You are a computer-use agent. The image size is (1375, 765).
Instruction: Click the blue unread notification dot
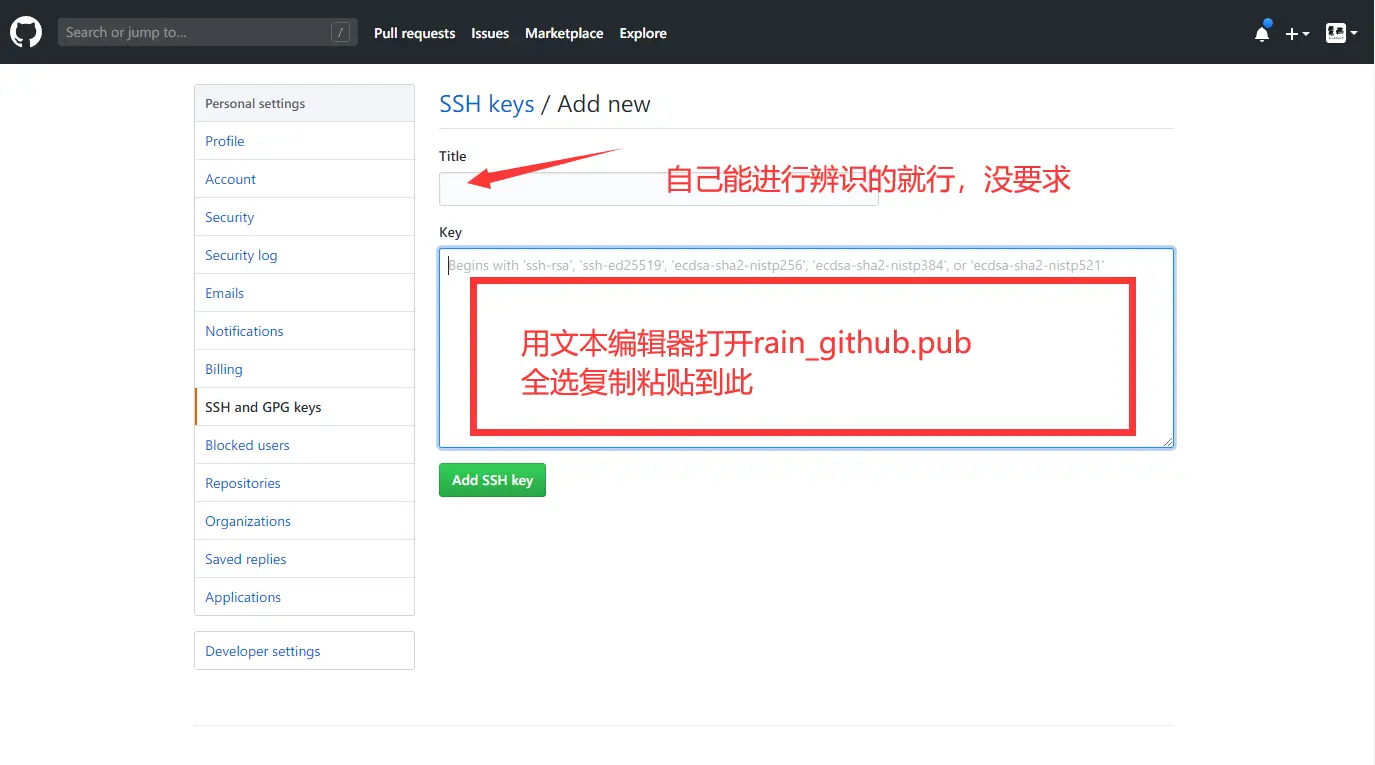click(x=1268, y=22)
